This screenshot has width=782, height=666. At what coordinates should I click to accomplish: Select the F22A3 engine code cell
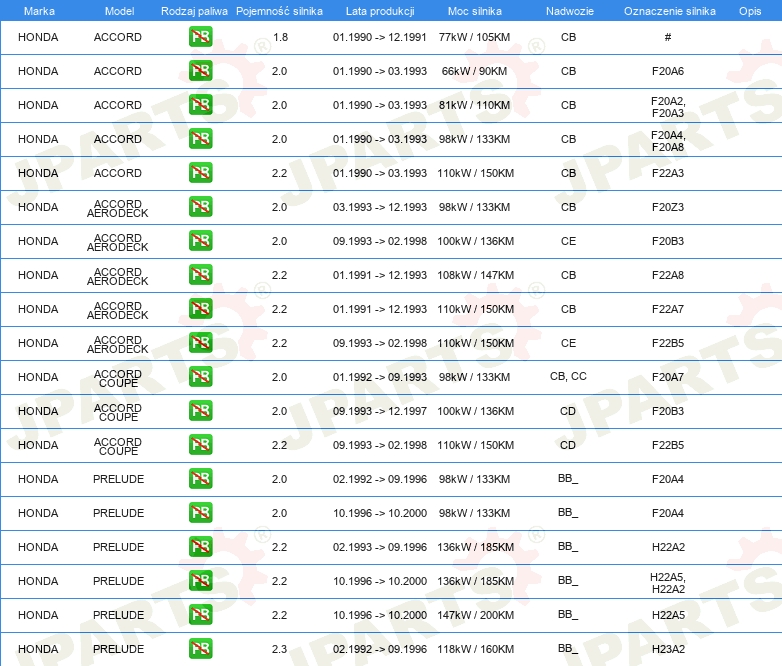pyautogui.click(x=668, y=173)
